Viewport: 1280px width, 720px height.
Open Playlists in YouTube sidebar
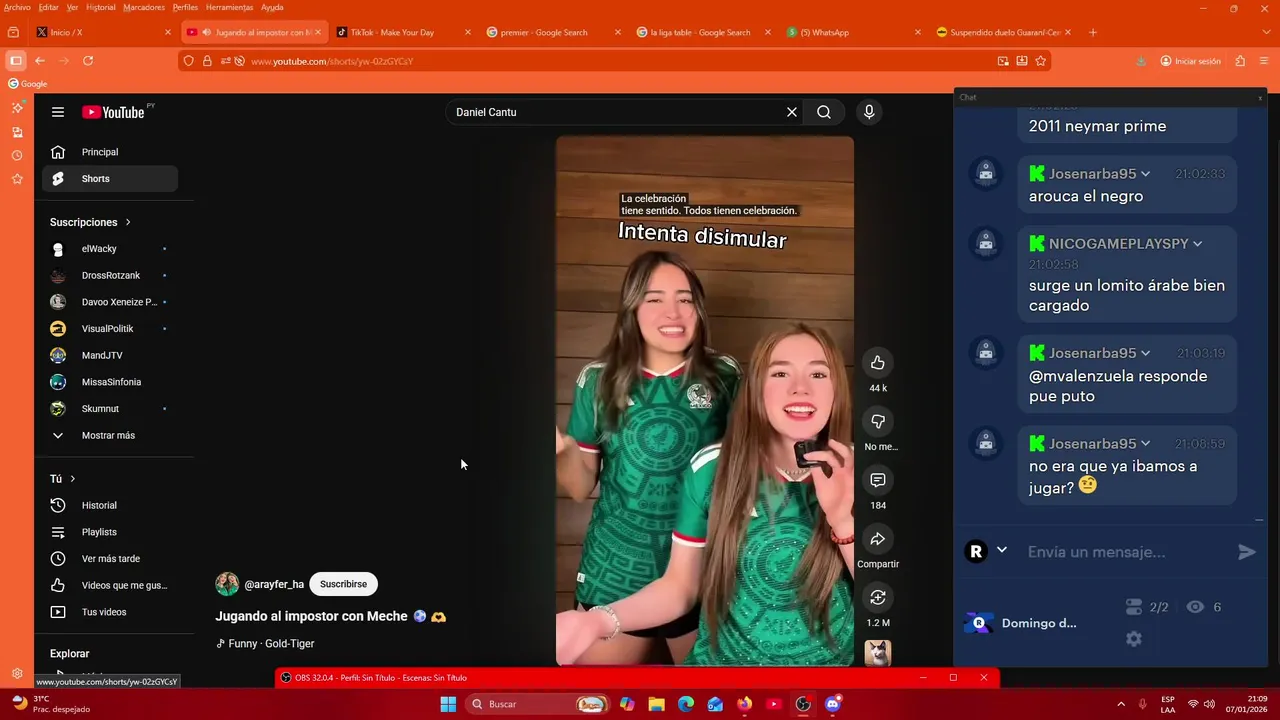(110, 532)
